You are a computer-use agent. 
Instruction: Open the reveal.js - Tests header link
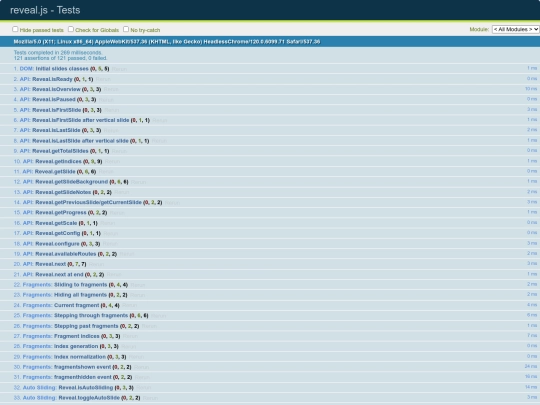click(x=45, y=10)
